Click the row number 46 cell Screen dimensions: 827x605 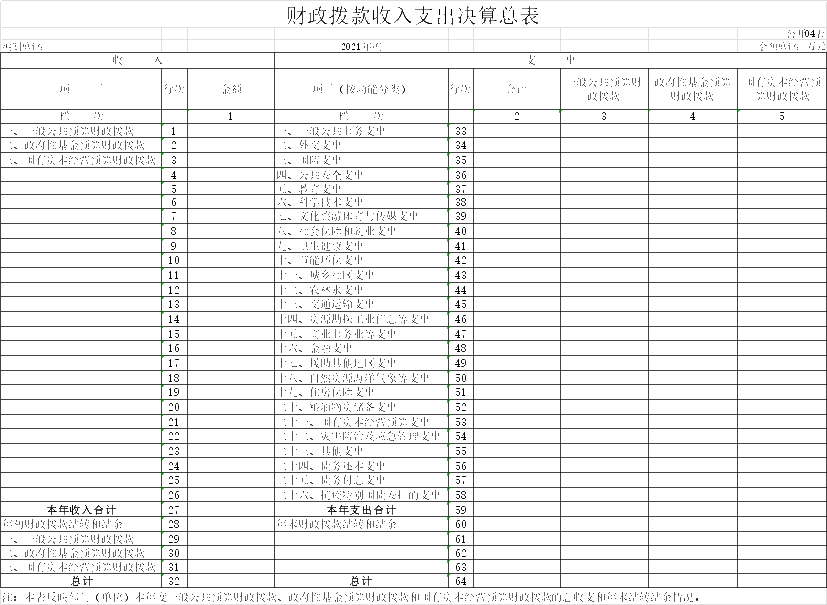click(461, 318)
